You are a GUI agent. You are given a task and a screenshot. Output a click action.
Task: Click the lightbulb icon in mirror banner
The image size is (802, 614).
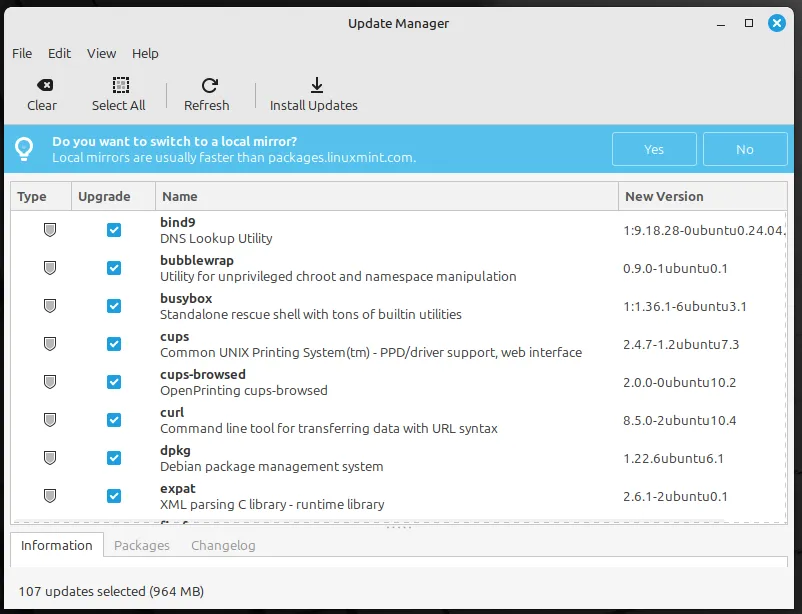(x=24, y=149)
